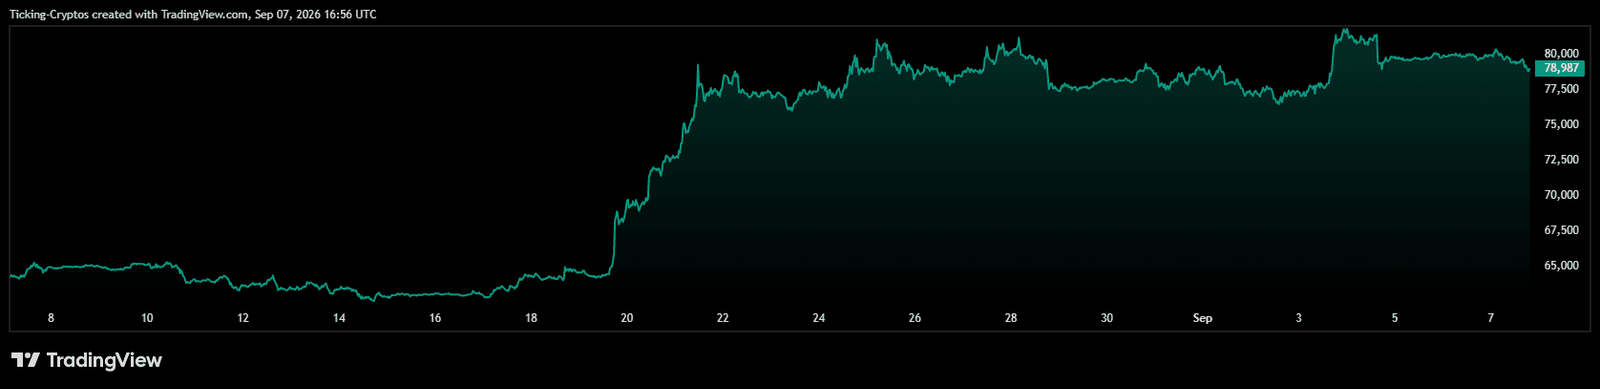Click date label 7 on time axis
The width and height of the screenshot is (1600, 389).
[1491, 318]
